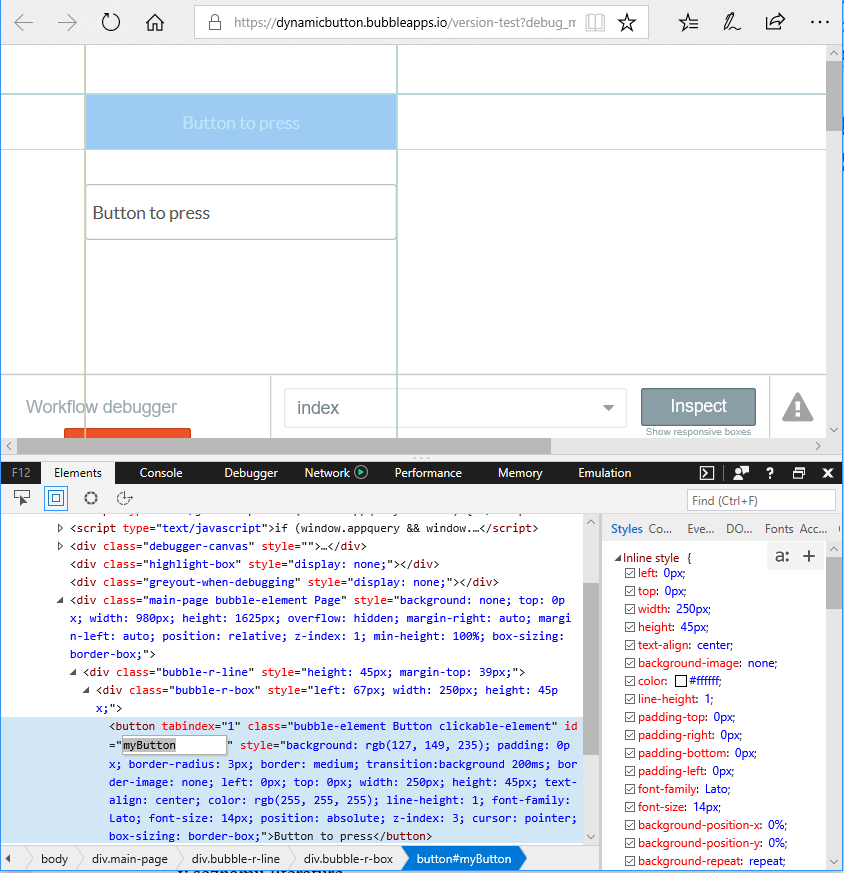The height and width of the screenshot is (873, 844).
Task: Click the network recording play icon
Action: 361,473
